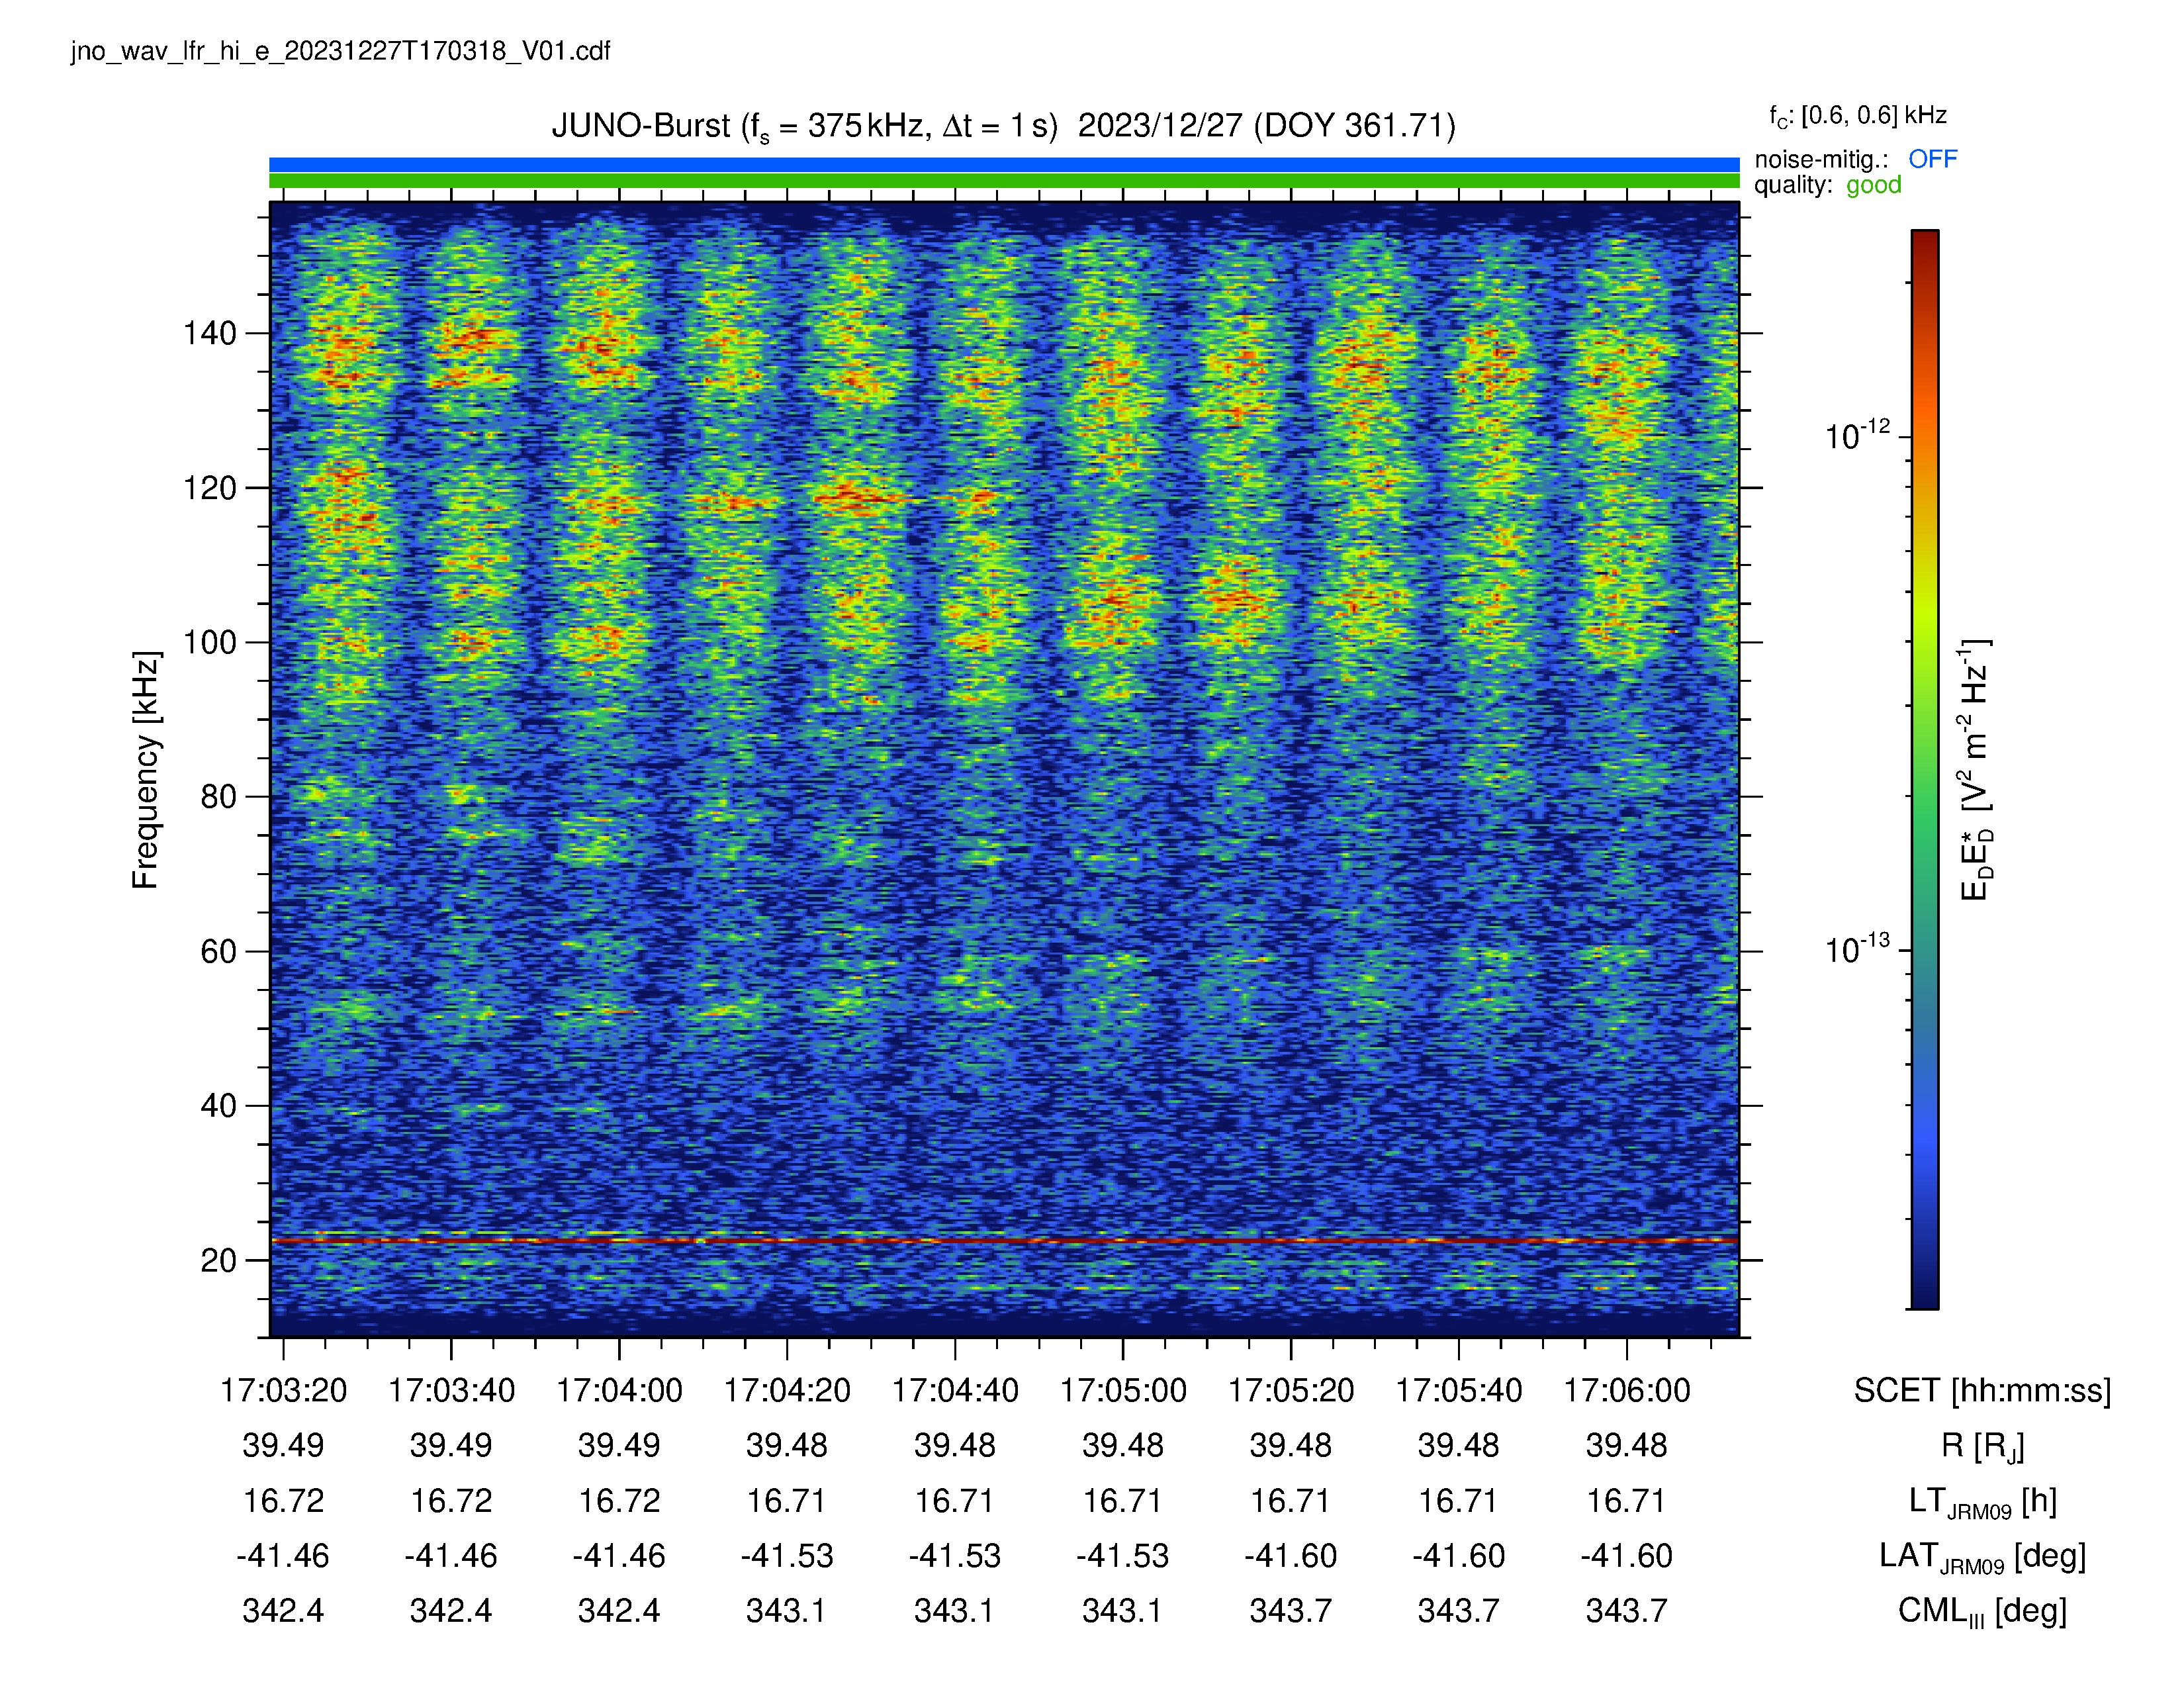The height and width of the screenshot is (1688, 2184).
Task: Click the red horizontal line near 22 kHz
Action: point(1004,1240)
